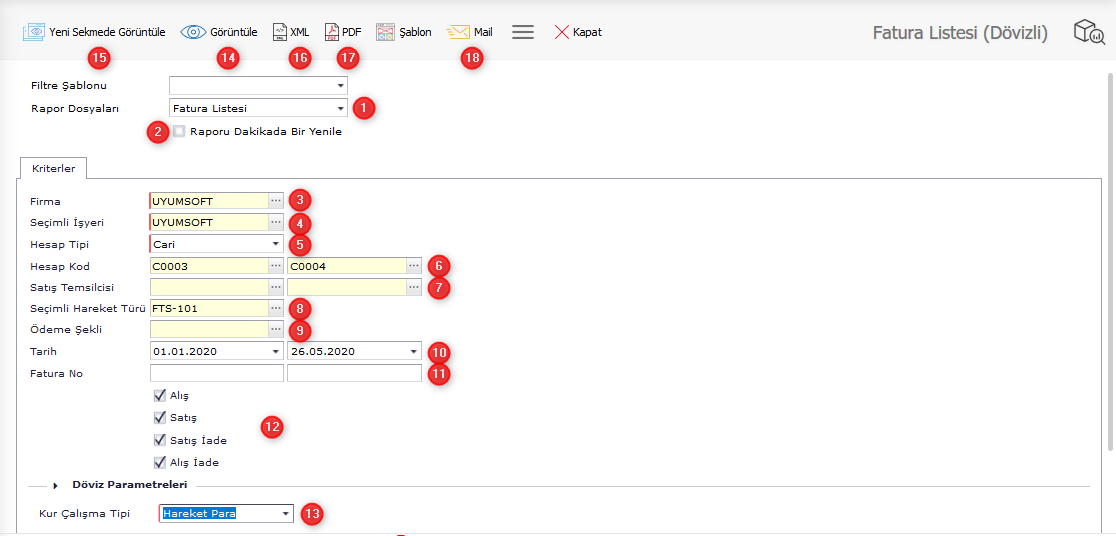The height and width of the screenshot is (536, 1116).
Task: Export report via PDF icon
Action: (332, 32)
